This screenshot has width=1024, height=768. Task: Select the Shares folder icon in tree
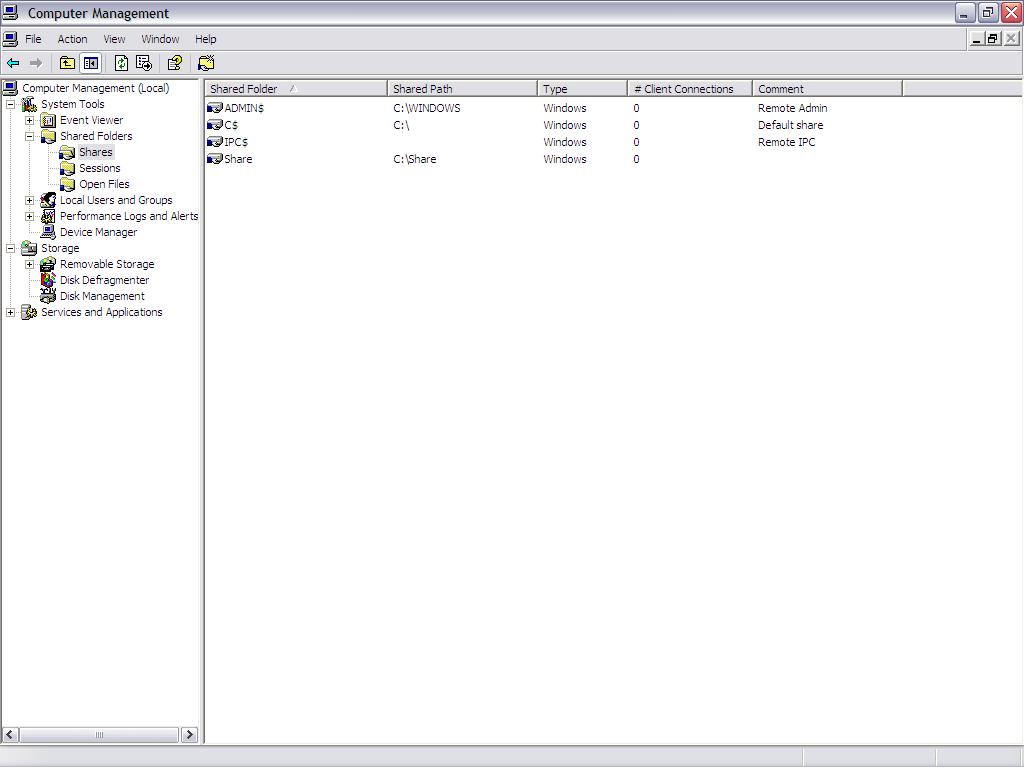(x=67, y=152)
